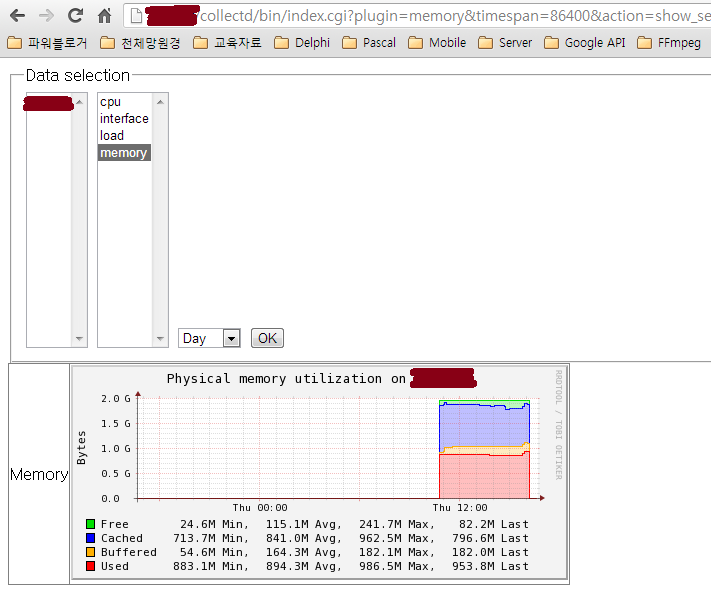Click the Memory row label
Viewport: 711px width, 610px height.
[x=39, y=474]
